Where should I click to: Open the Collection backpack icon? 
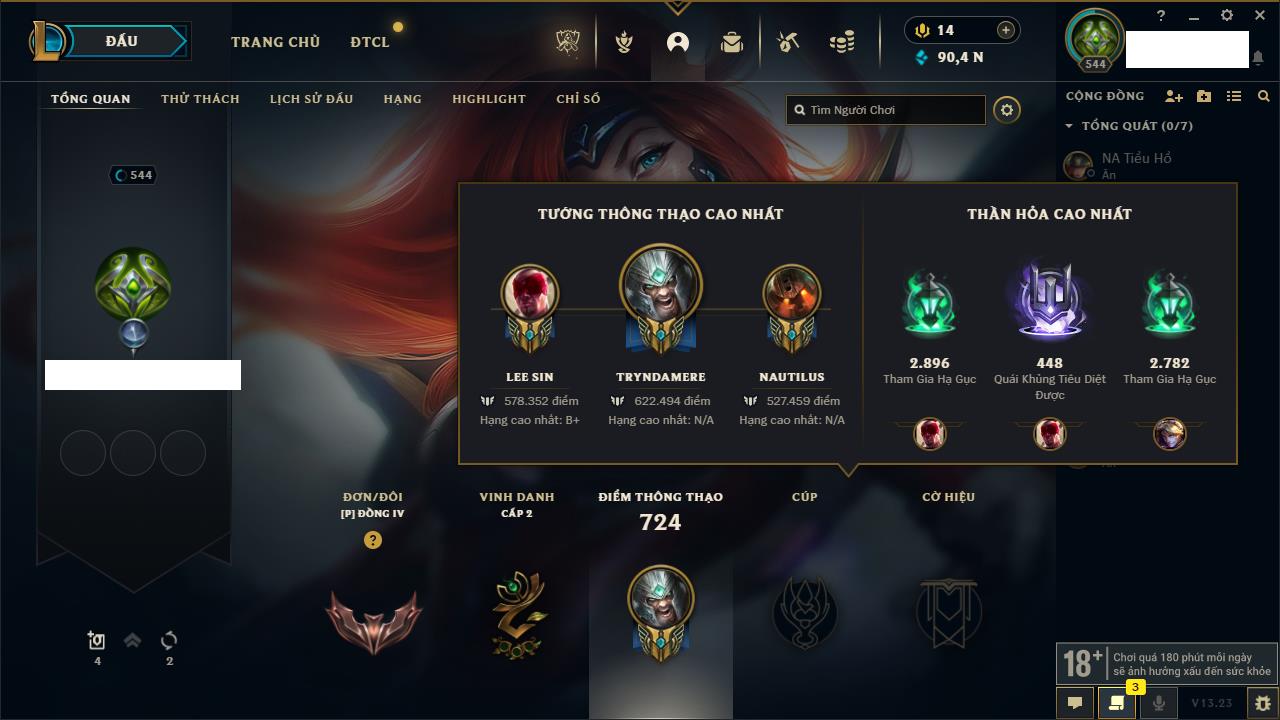click(732, 42)
